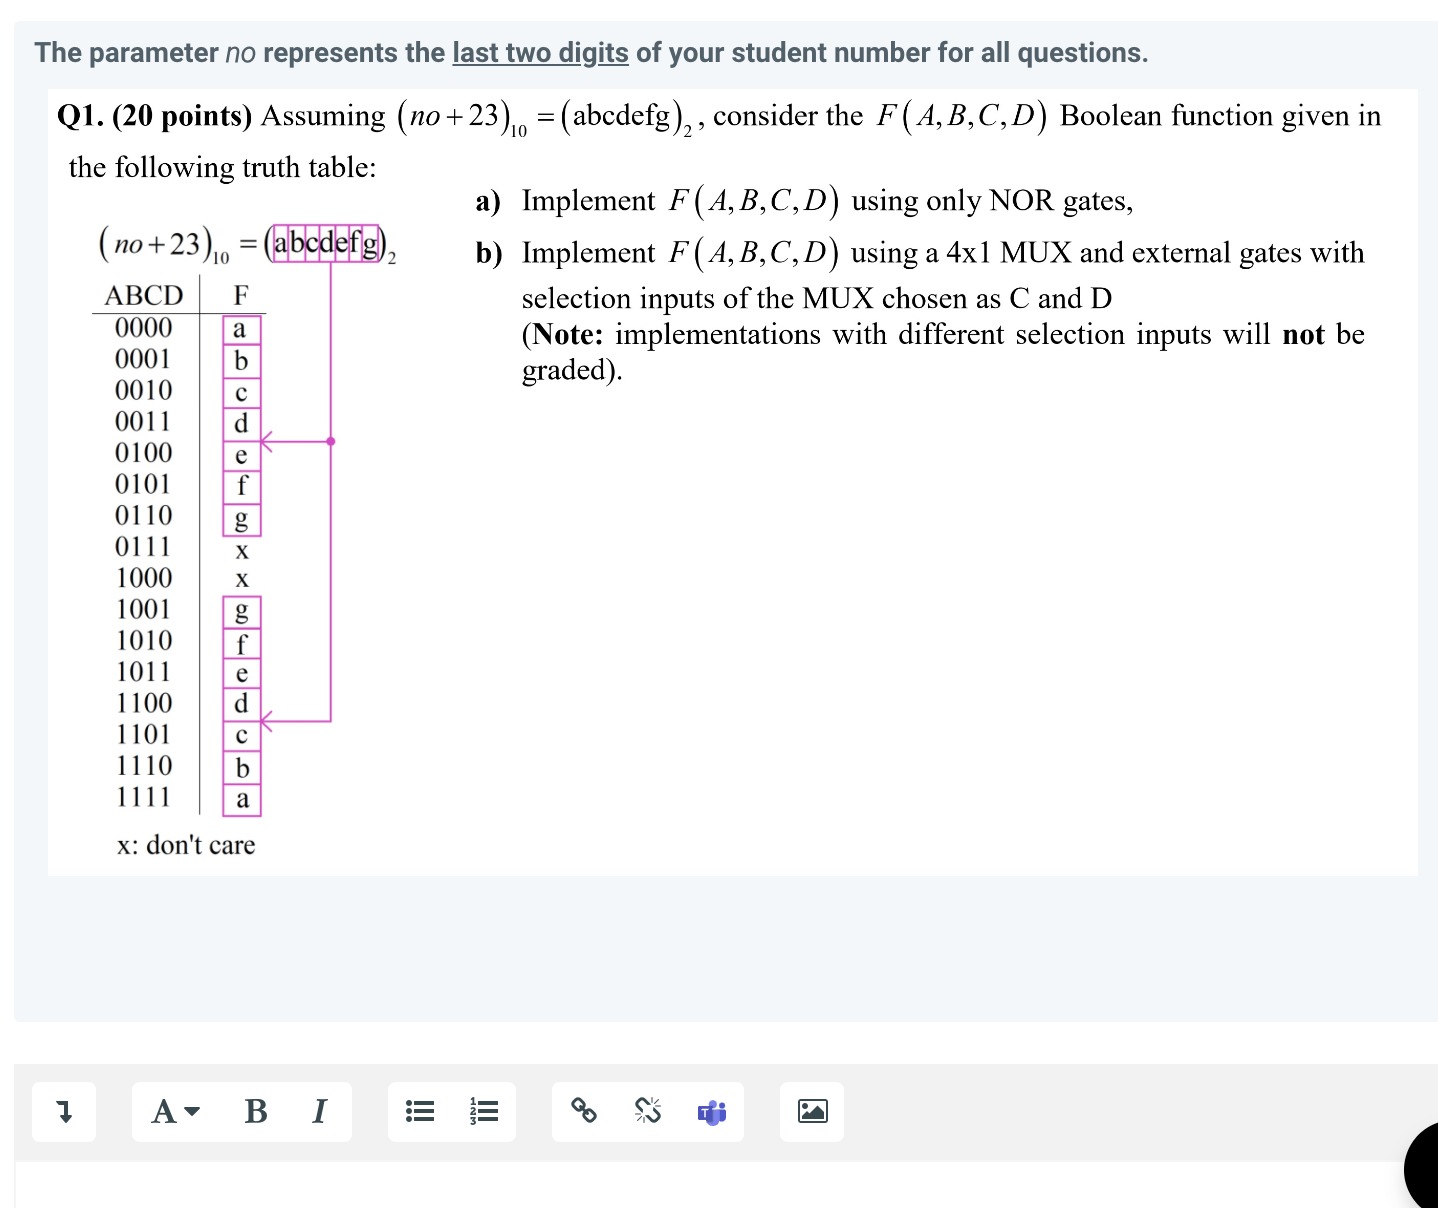
Task: Remove a link with the unlink icon
Action: [647, 1111]
